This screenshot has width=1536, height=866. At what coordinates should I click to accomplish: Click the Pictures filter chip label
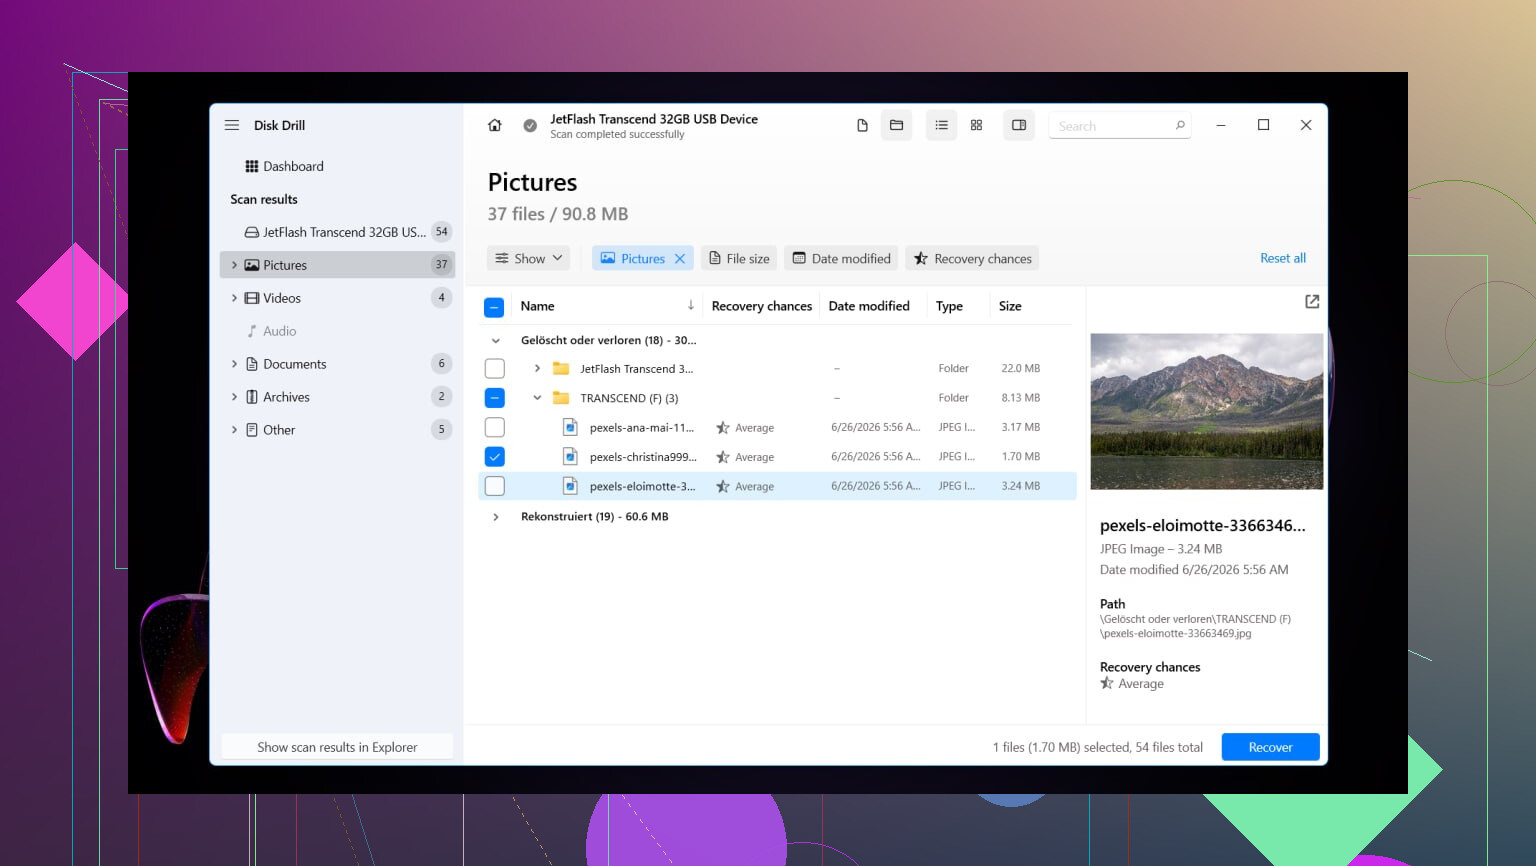coord(642,258)
